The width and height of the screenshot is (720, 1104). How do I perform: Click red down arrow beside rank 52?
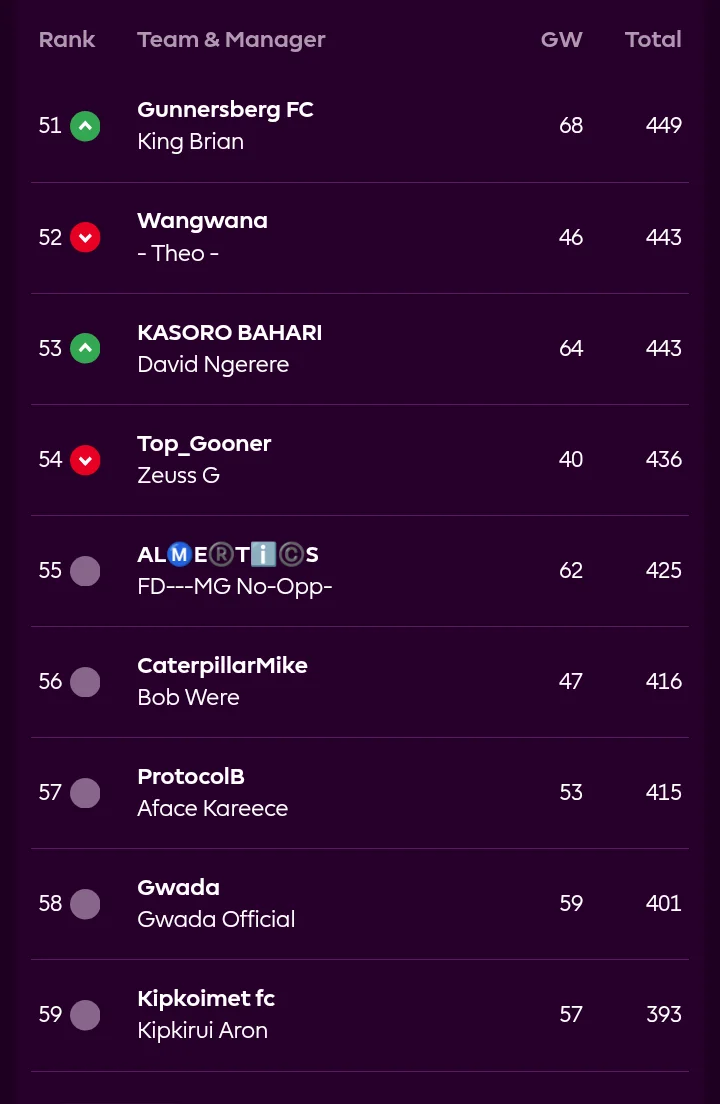85,237
